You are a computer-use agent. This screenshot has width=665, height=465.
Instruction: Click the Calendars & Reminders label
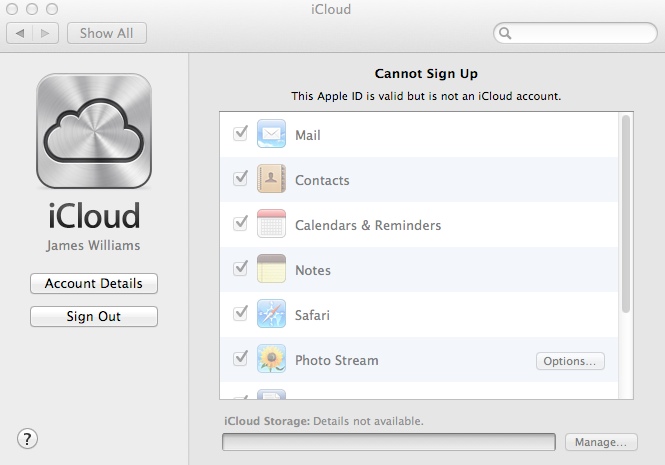coord(368,225)
